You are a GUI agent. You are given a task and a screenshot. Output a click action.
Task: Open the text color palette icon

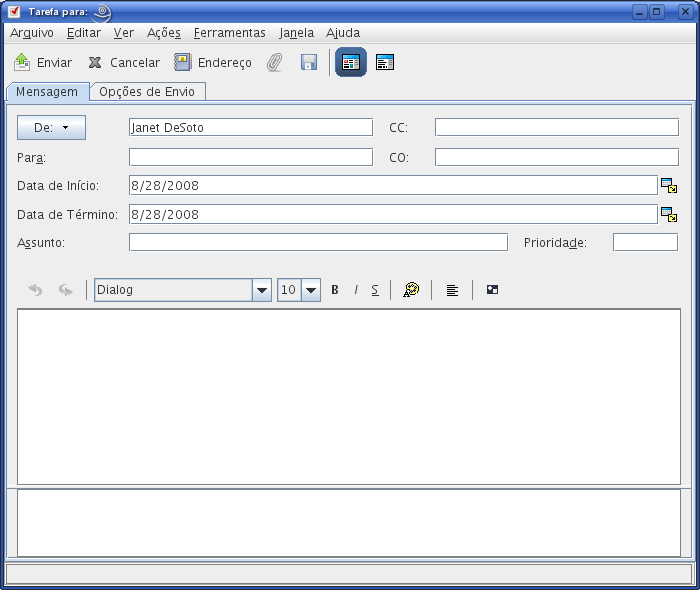click(411, 290)
